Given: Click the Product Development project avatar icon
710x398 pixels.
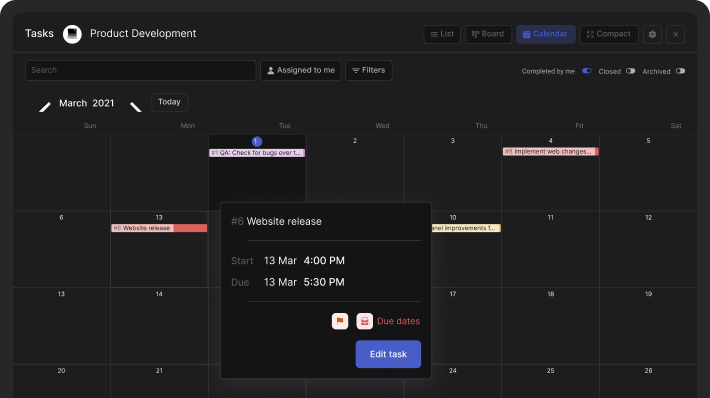Looking at the screenshot, I should 72,34.
